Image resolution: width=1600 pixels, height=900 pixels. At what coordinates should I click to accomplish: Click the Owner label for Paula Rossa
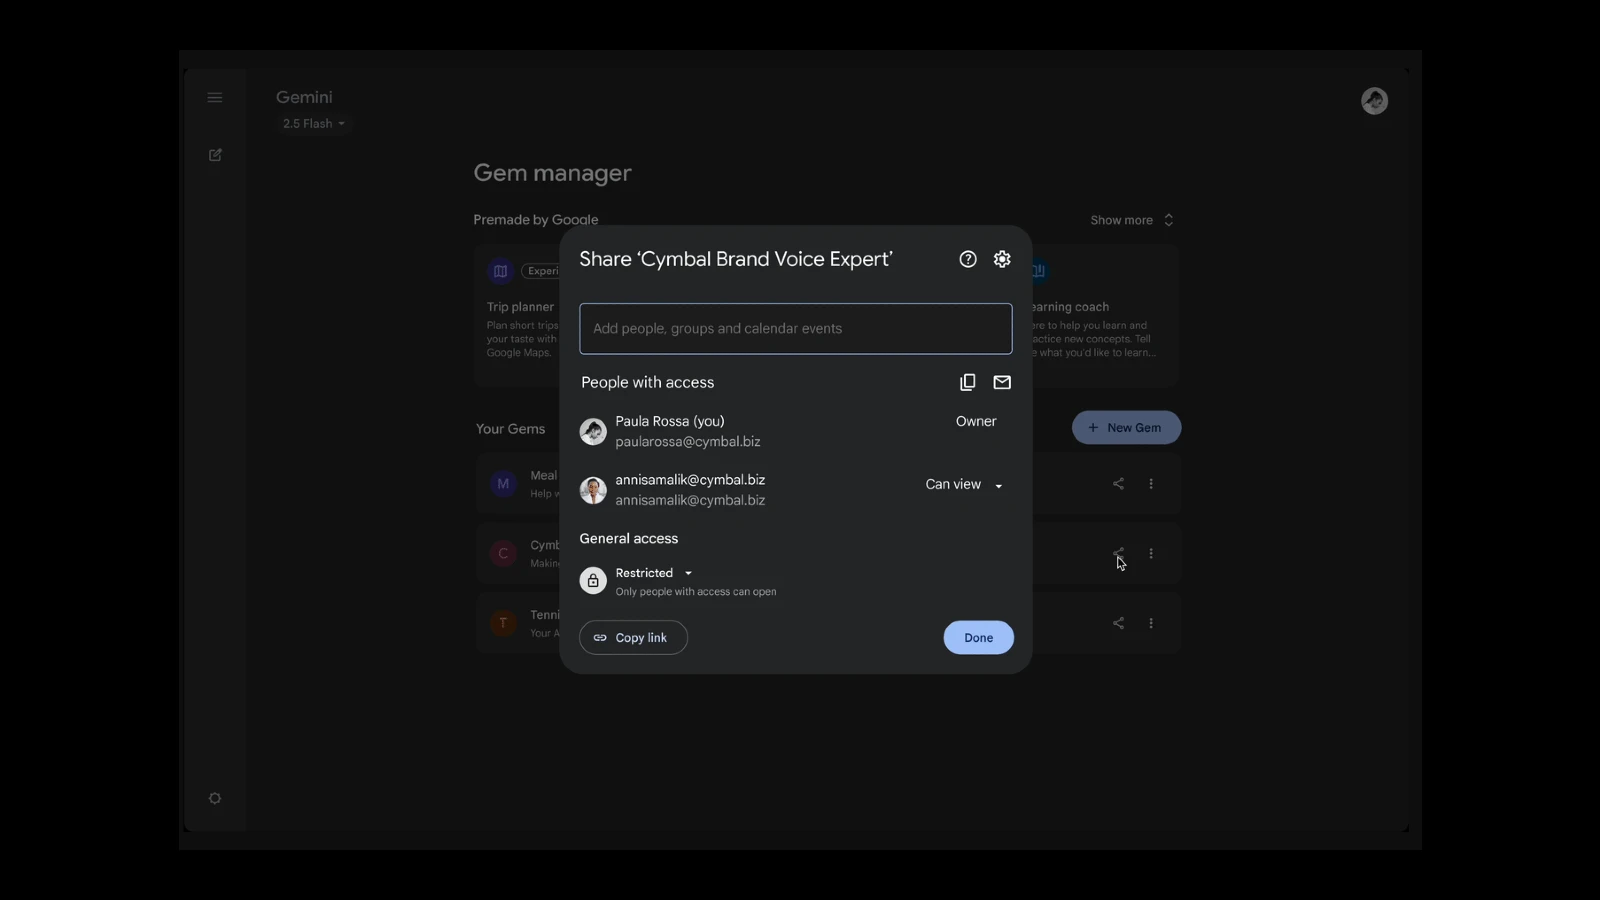pos(976,422)
